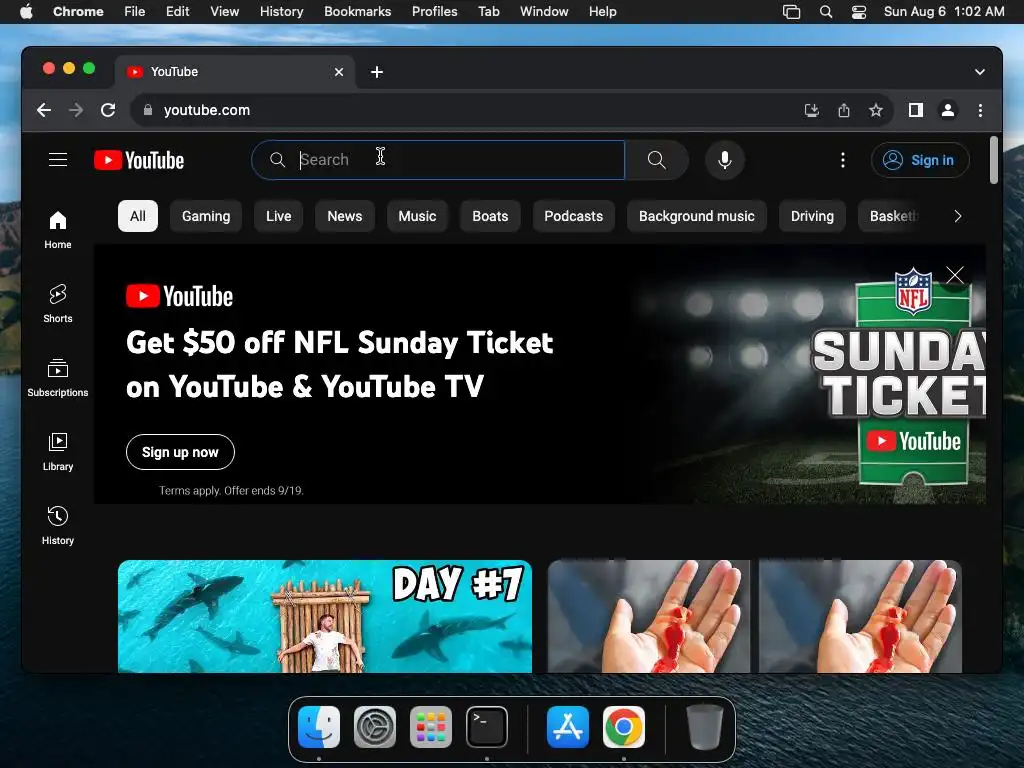Screen dimensions: 1024x768
Task: Expand the tab search dropdown arrow
Action: [x=980, y=72]
